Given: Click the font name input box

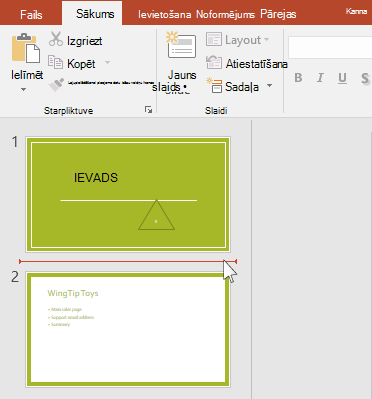Looking at the screenshot, I should pos(330,48).
